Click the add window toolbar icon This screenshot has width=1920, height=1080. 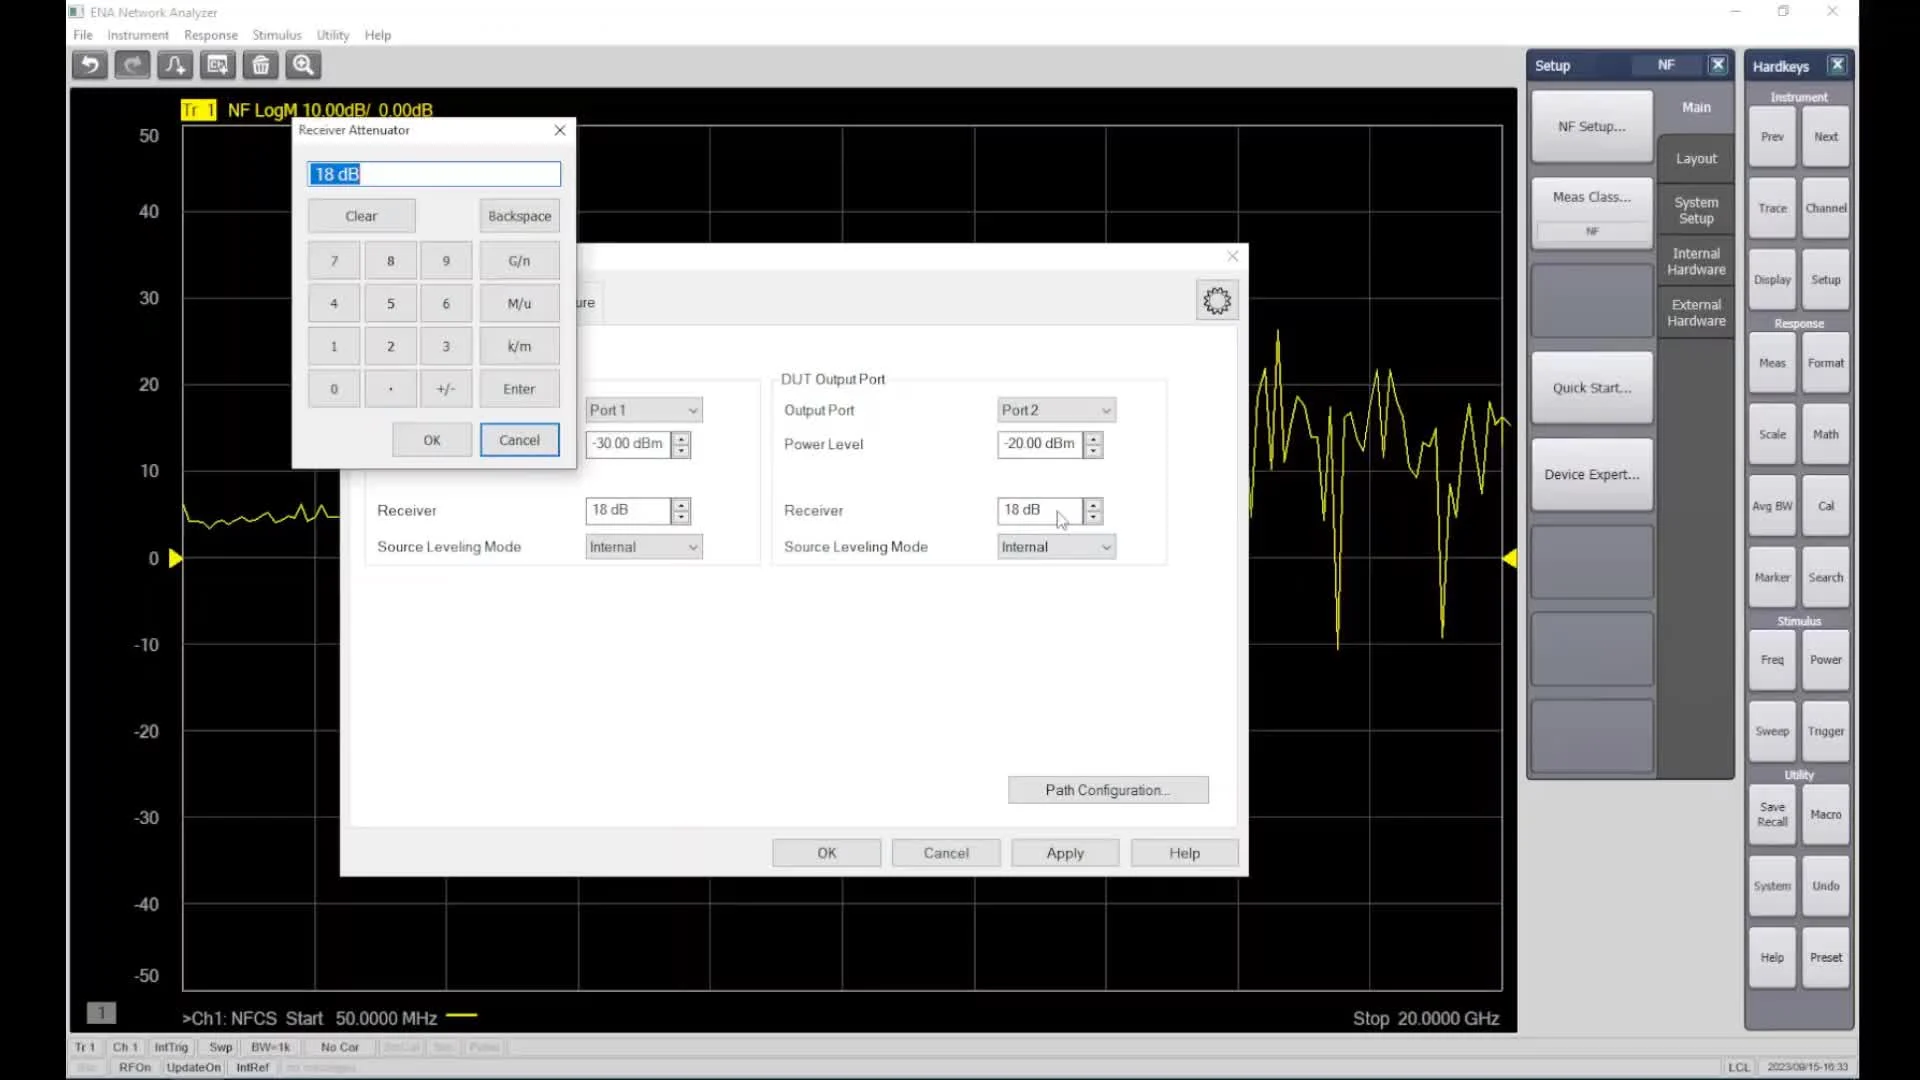click(217, 66)
